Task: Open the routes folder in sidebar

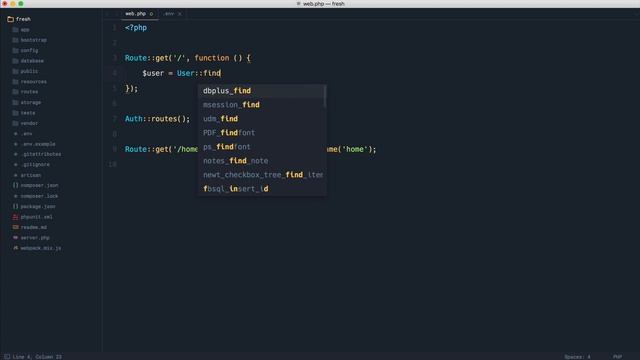Action: coord(29,92)
